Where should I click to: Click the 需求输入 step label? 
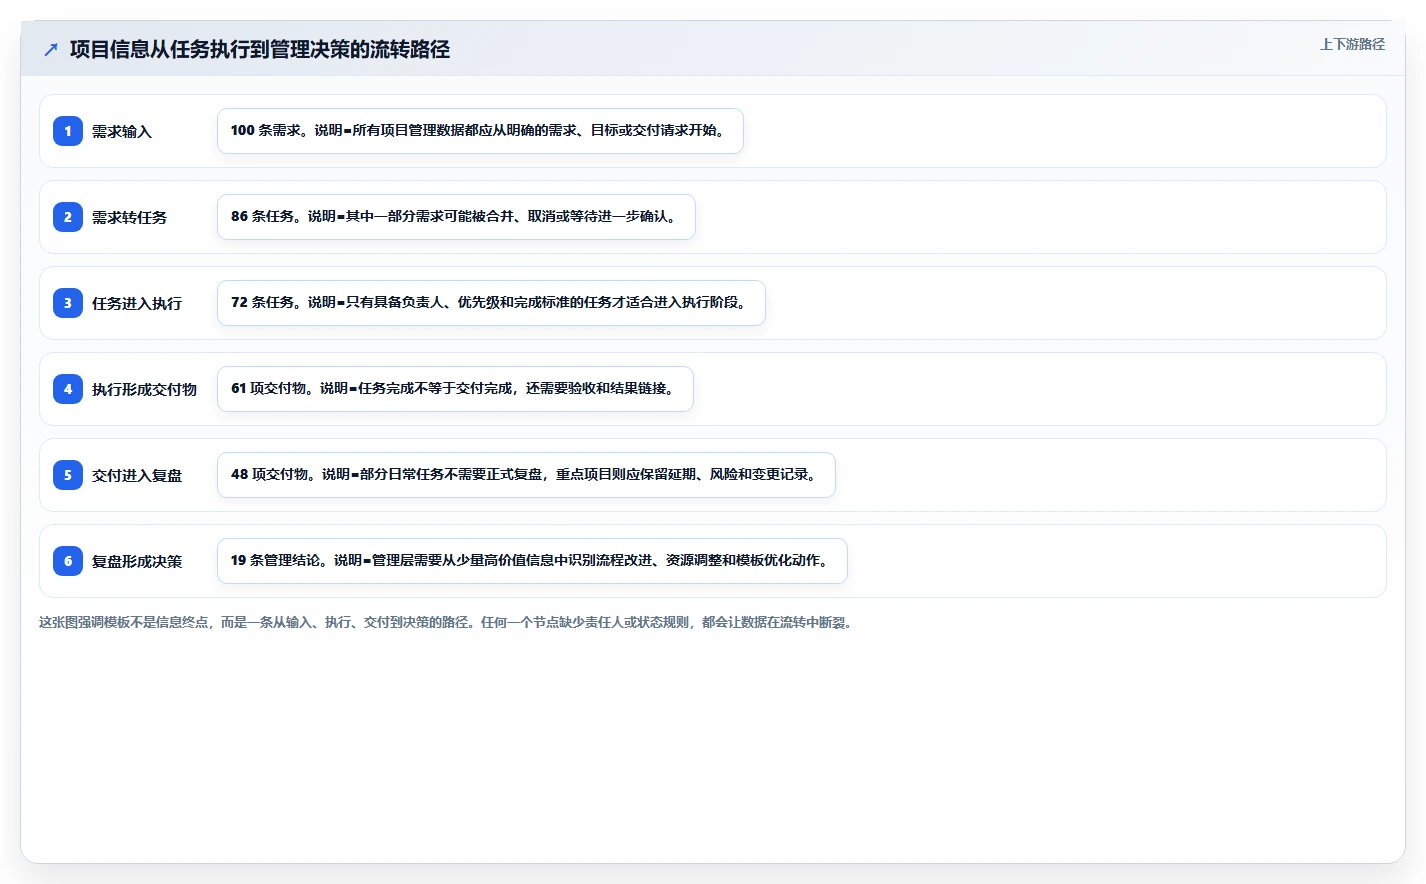pos(122,132)
